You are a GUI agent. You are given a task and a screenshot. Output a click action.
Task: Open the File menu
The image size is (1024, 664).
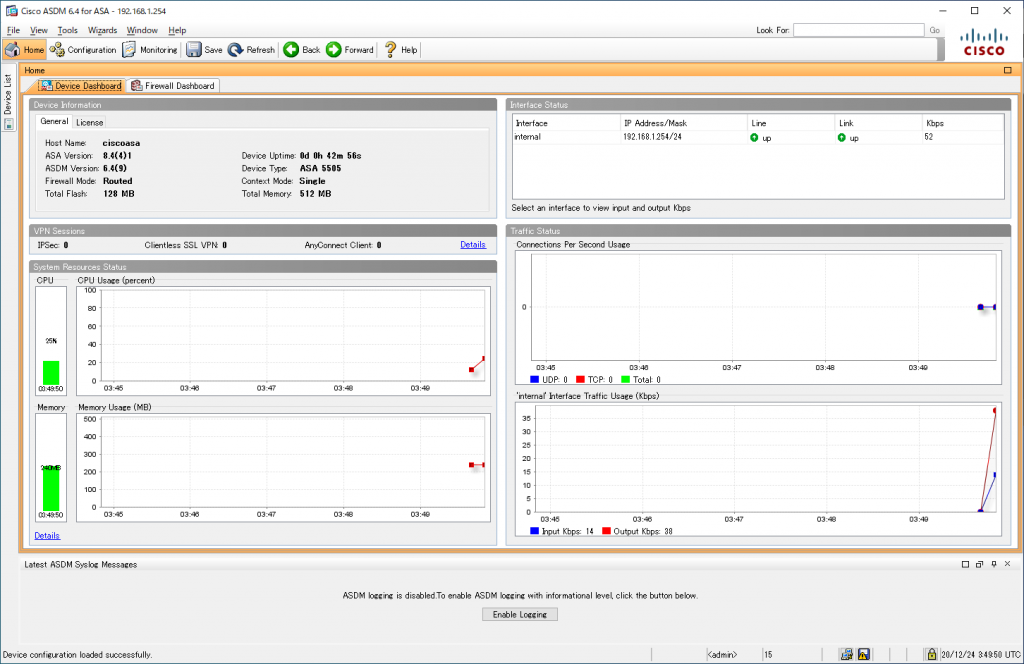click(x=13, y=30)
